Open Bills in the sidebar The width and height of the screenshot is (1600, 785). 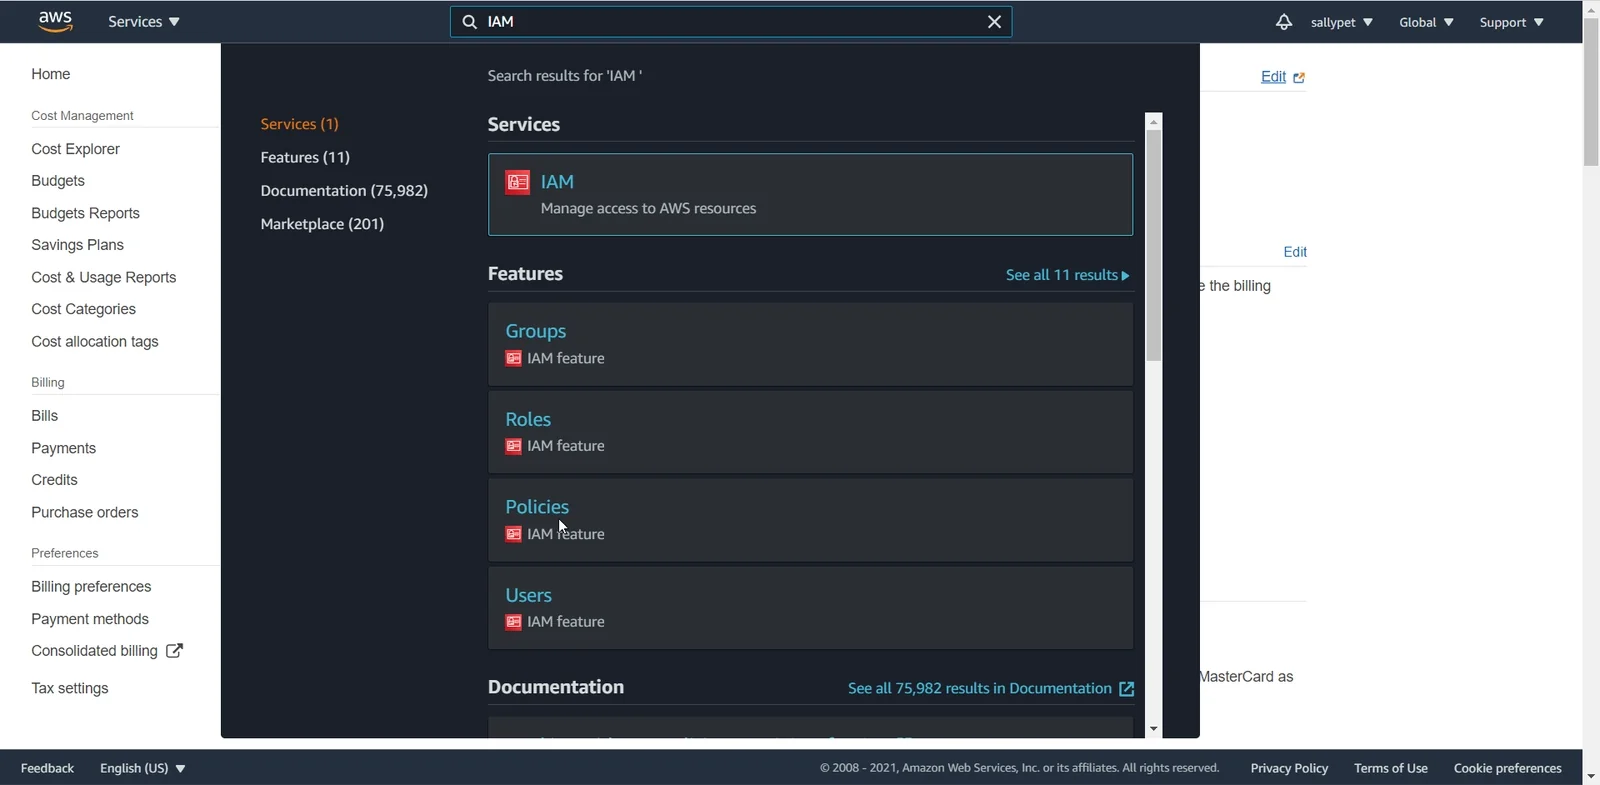click(45, 416)
